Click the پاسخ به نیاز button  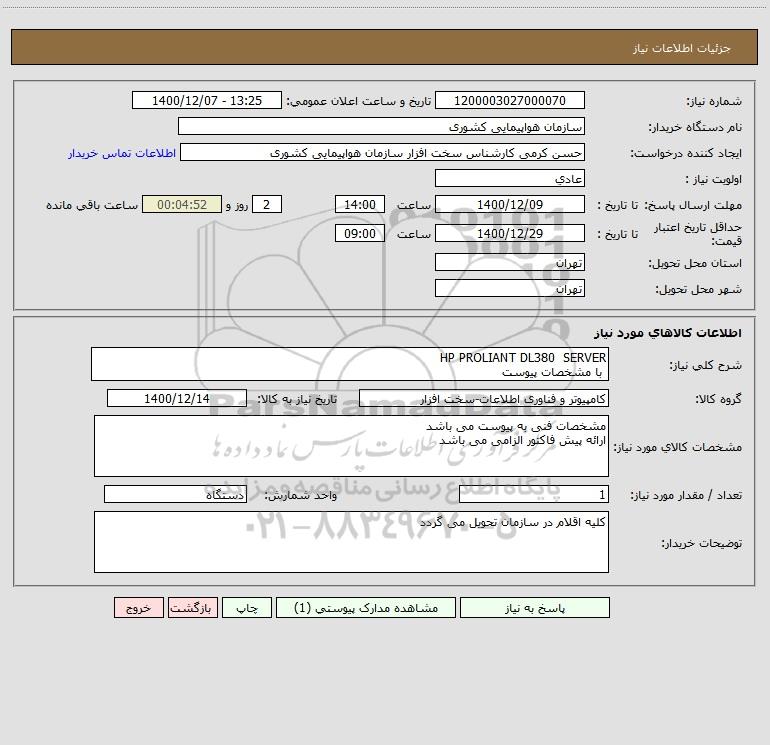point(535,607)
